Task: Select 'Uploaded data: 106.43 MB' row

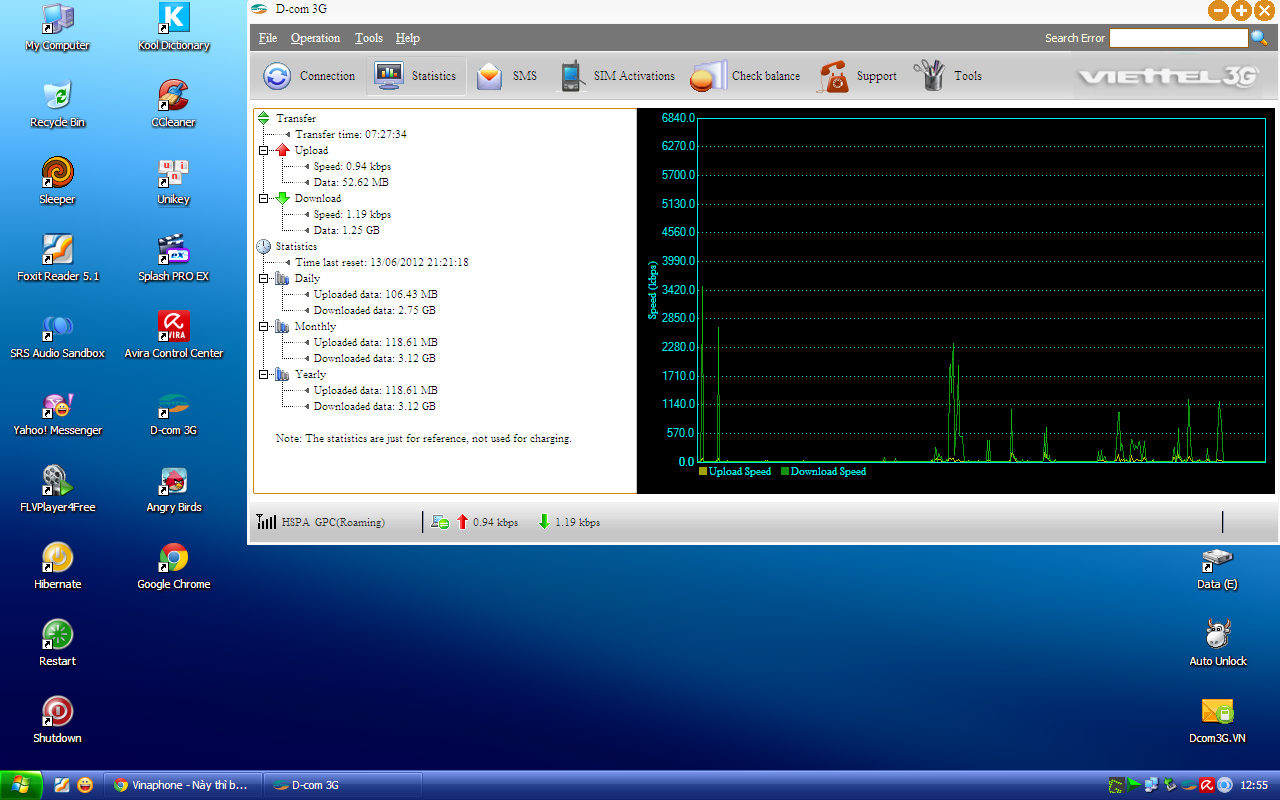Action: pos(375,294)
